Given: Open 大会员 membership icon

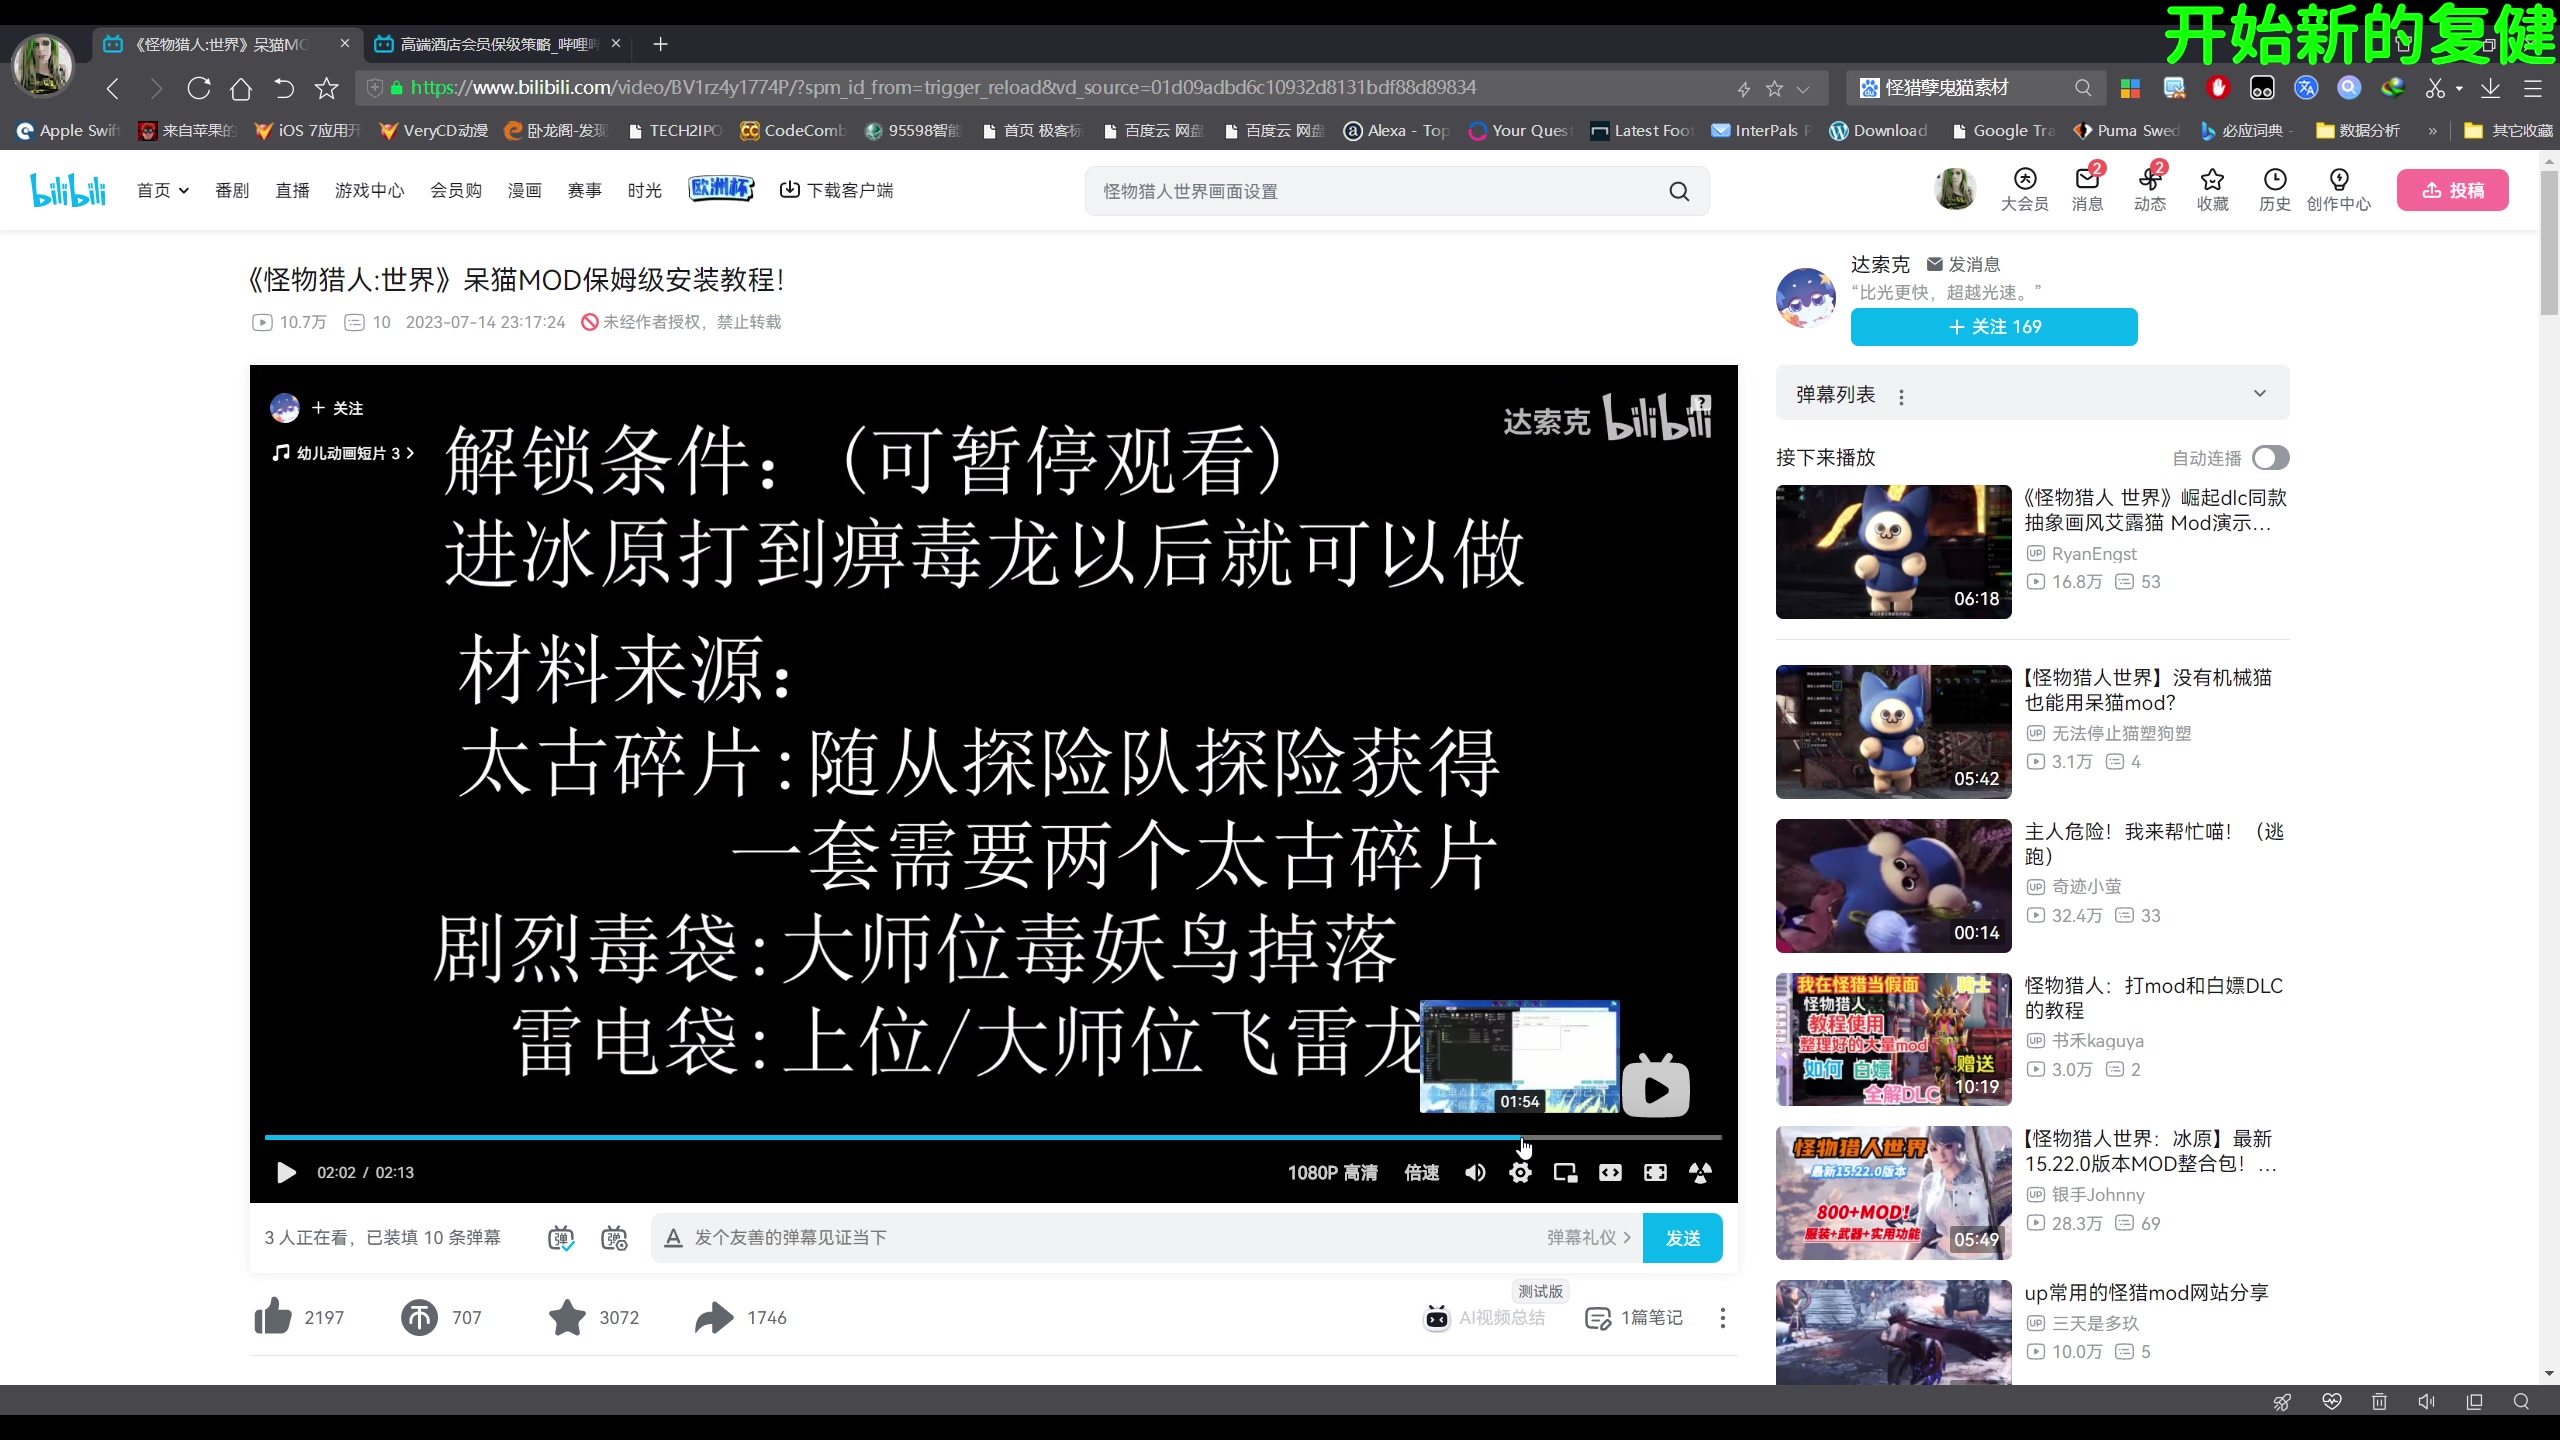Looking at the screenshot, I should (x=2024, y=188).
